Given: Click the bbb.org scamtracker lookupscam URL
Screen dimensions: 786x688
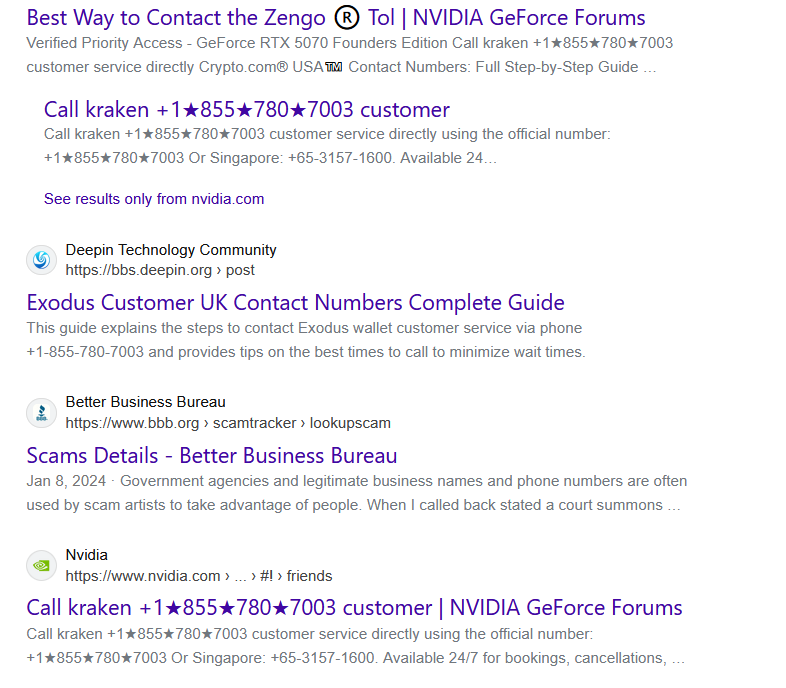Looking at the screenshot, I should (x=228, y=423).
